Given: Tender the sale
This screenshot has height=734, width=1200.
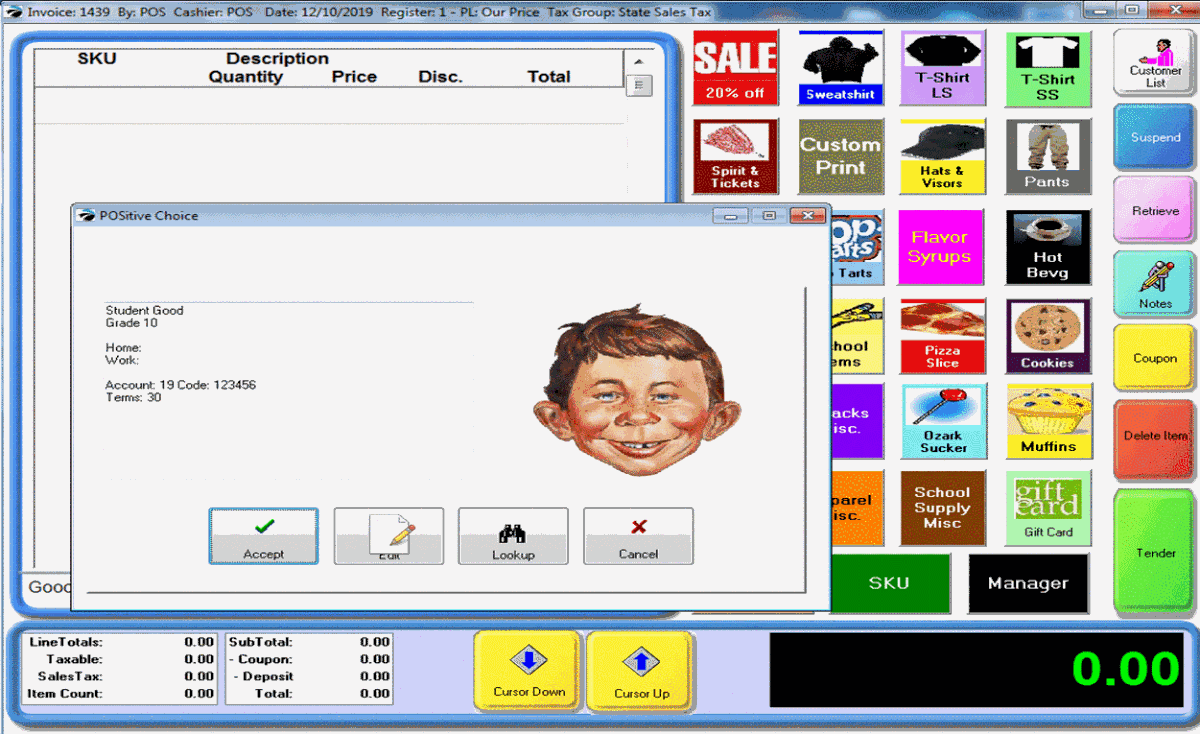Looking at the screenshot, I should click(x=1155, y=551).
